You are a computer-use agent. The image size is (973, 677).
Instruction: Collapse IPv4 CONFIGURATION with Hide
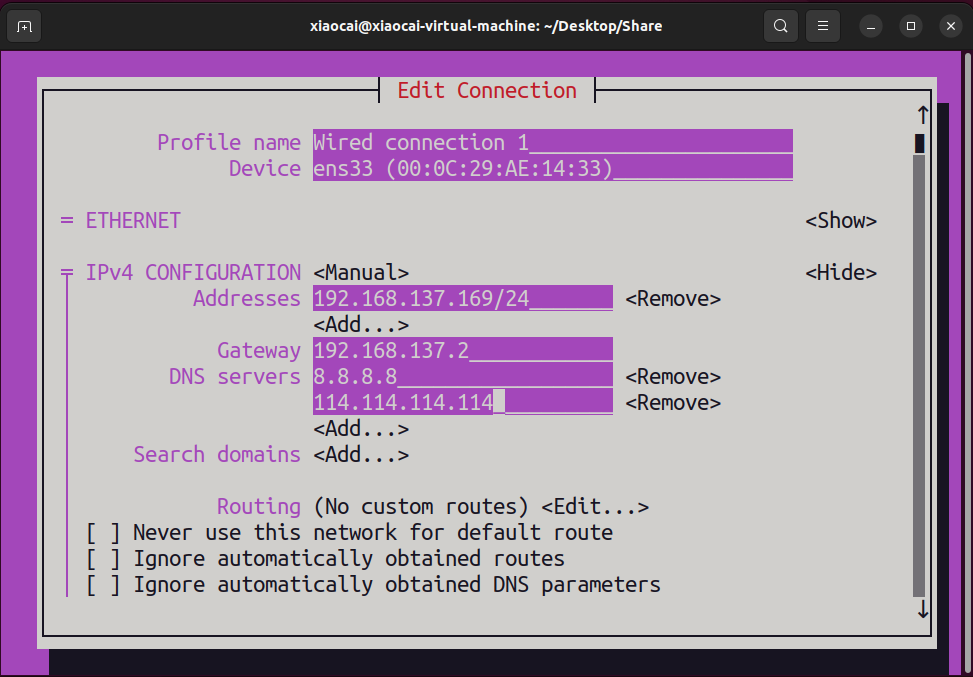[841, 273]
